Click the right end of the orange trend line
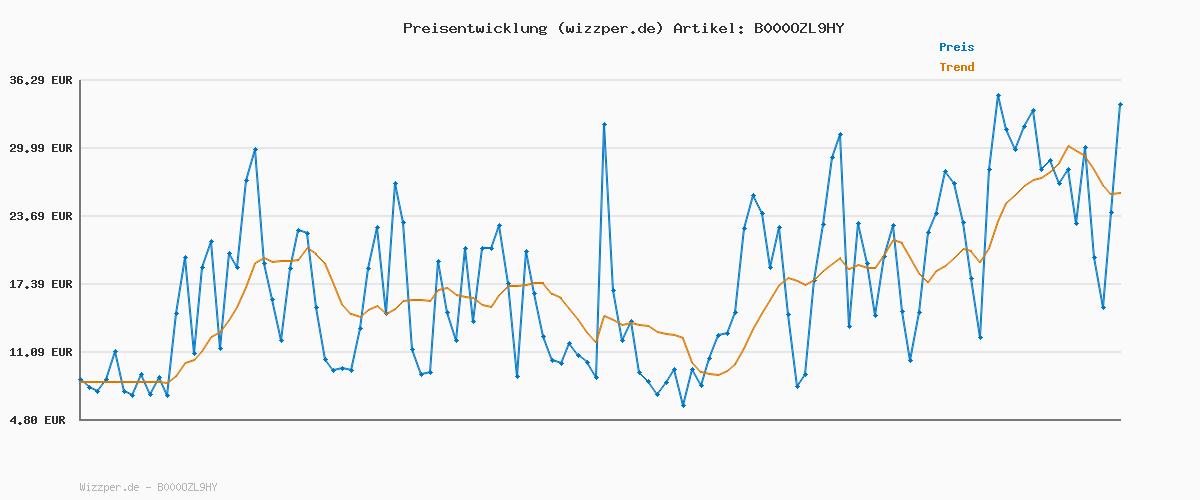The height and width of the screenshot is (500, 1200). click(1120, 193)
